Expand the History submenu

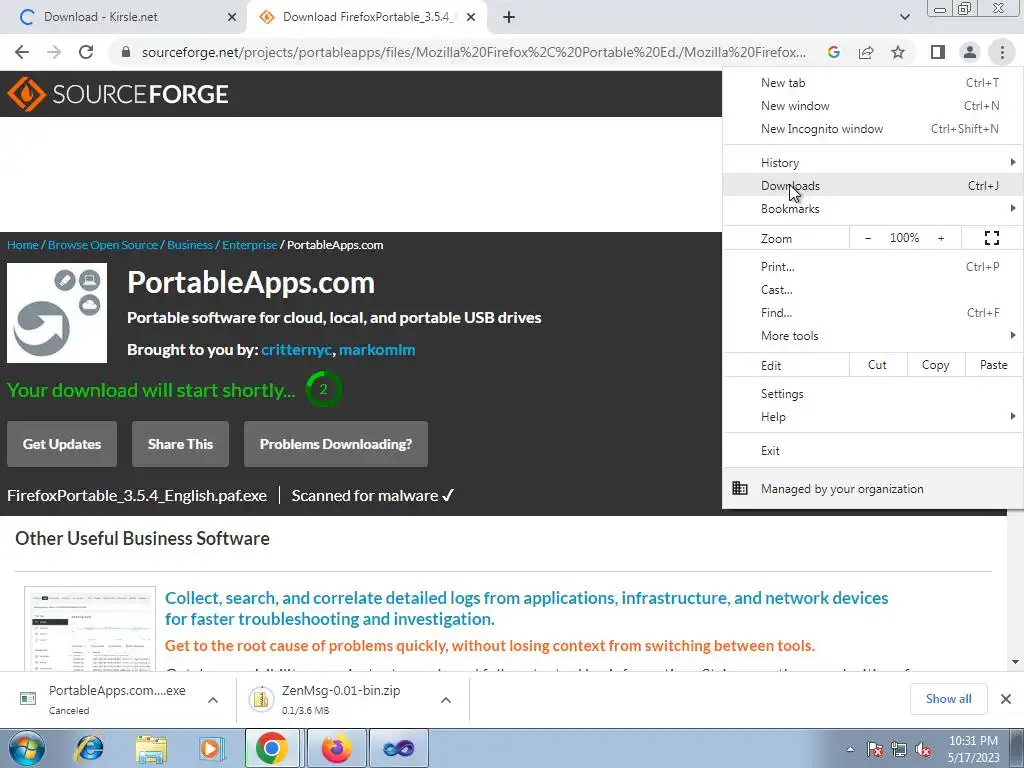[x=873, y=163]
